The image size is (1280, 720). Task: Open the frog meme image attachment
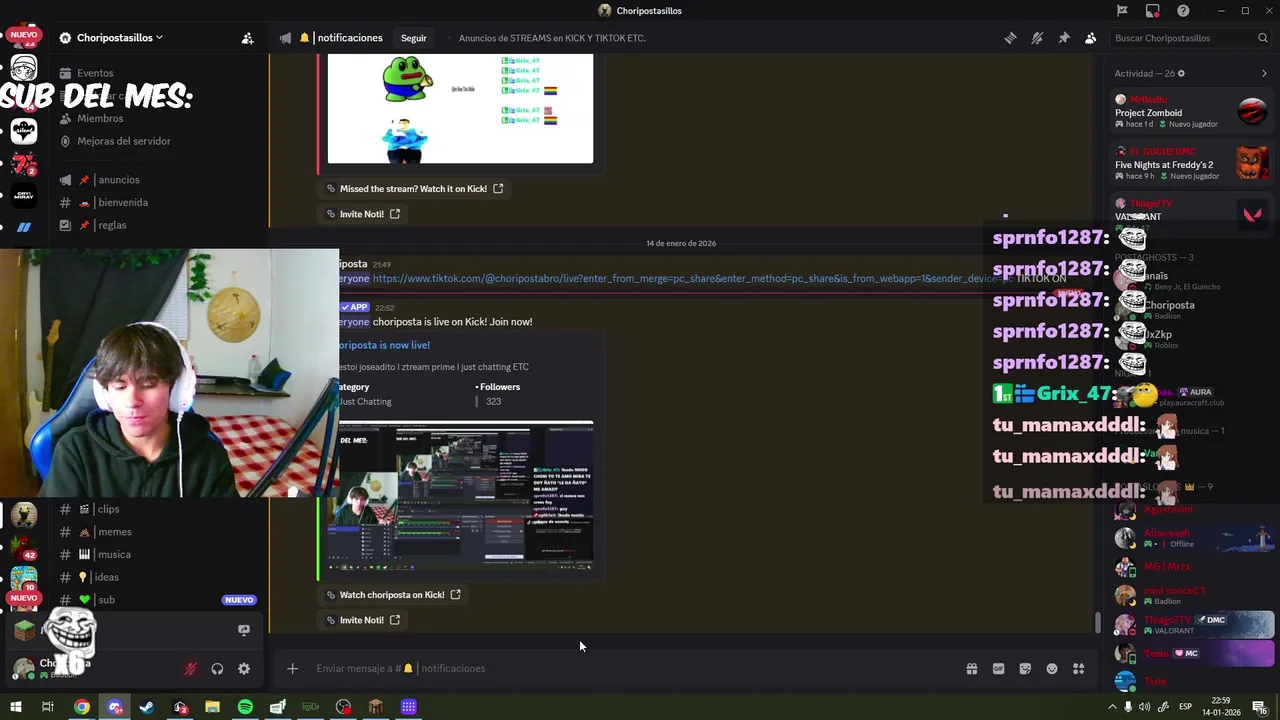click(x=460, y=108)
